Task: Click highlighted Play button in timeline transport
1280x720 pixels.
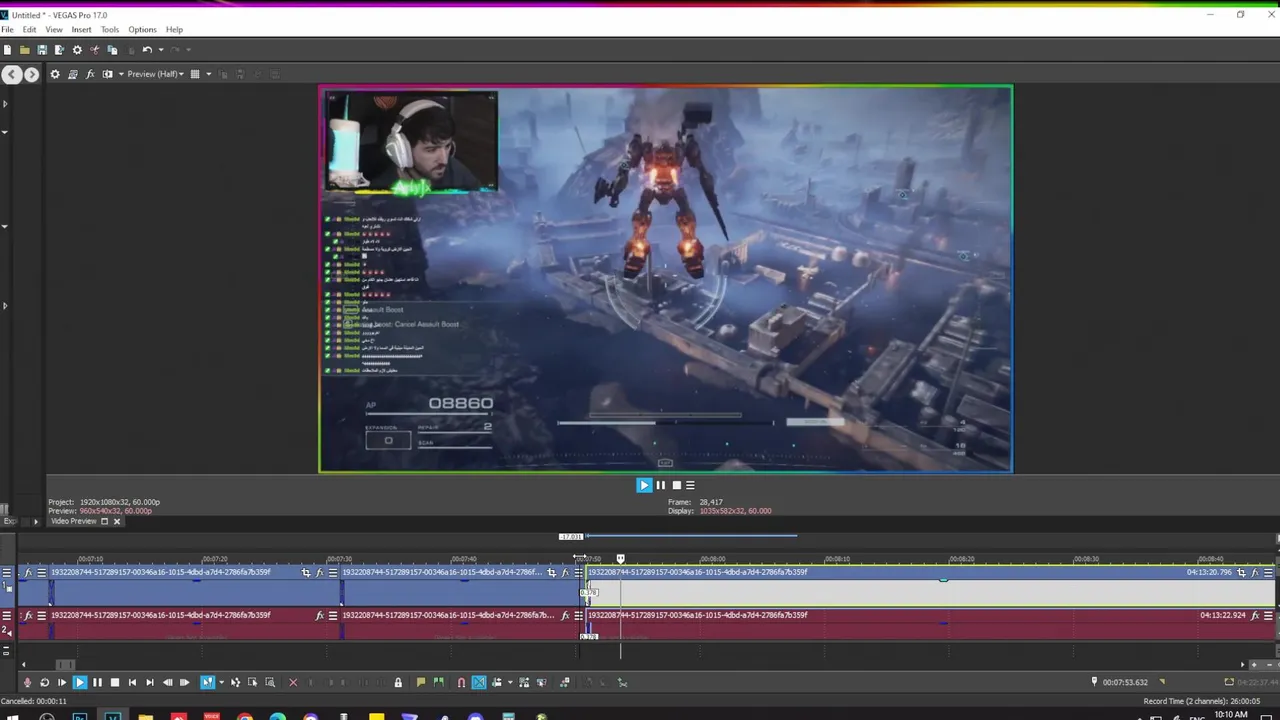Action: tap(80, 682)
